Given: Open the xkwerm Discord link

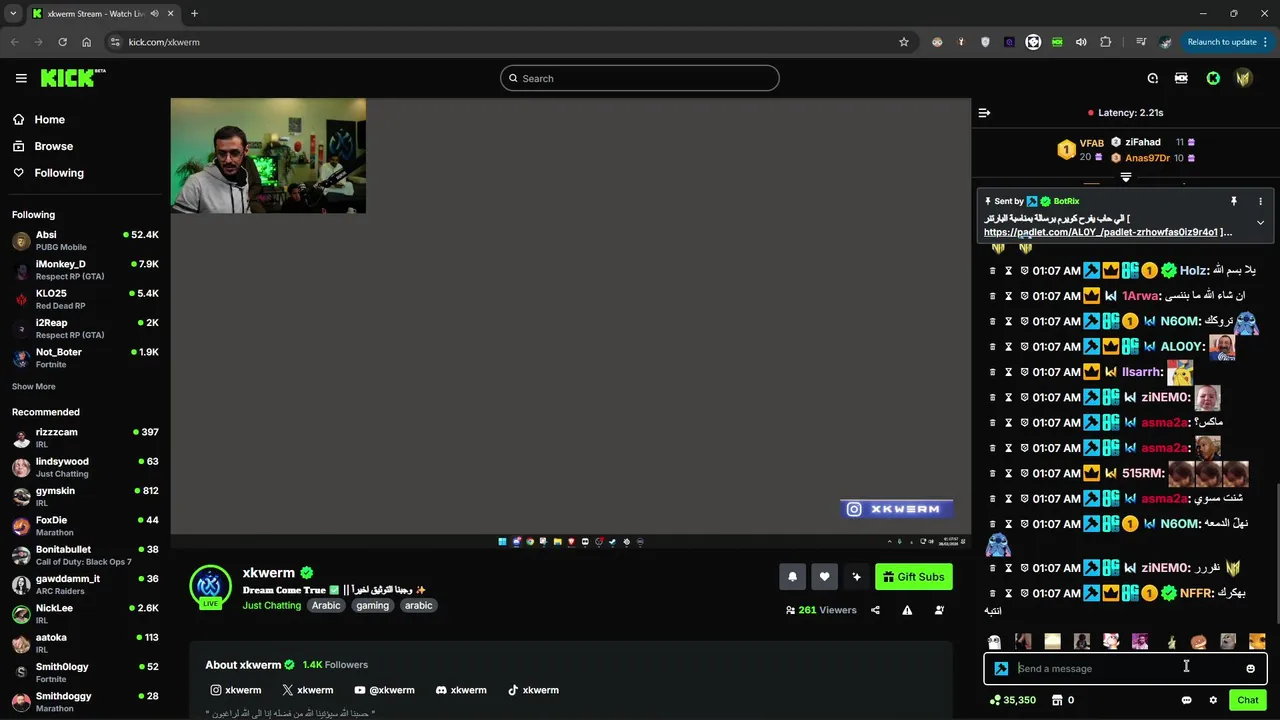Looking at the screenshot, I should tap(461, 690).
